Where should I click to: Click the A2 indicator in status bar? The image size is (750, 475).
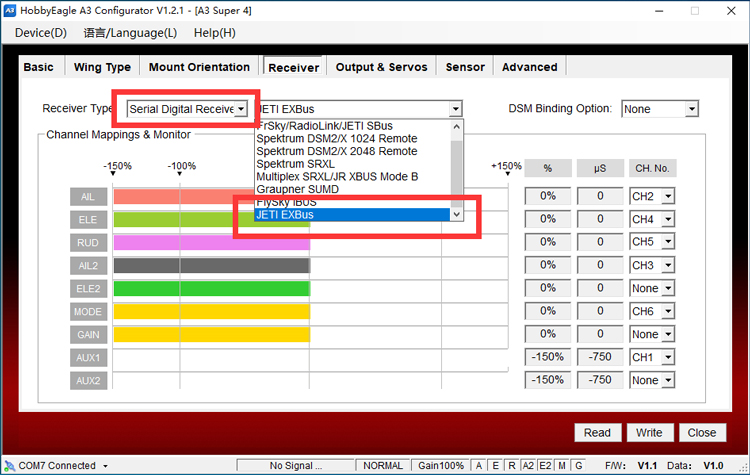[x=528, y=465]
